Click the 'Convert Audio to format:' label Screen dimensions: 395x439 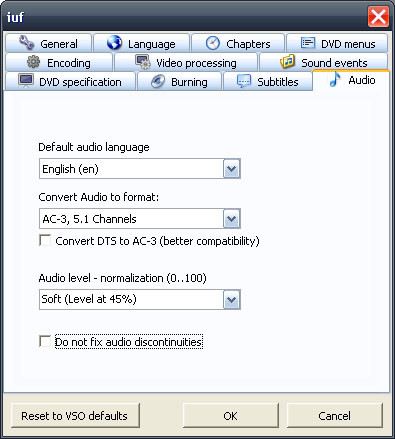pyautogui.click(x=99, y=197)
